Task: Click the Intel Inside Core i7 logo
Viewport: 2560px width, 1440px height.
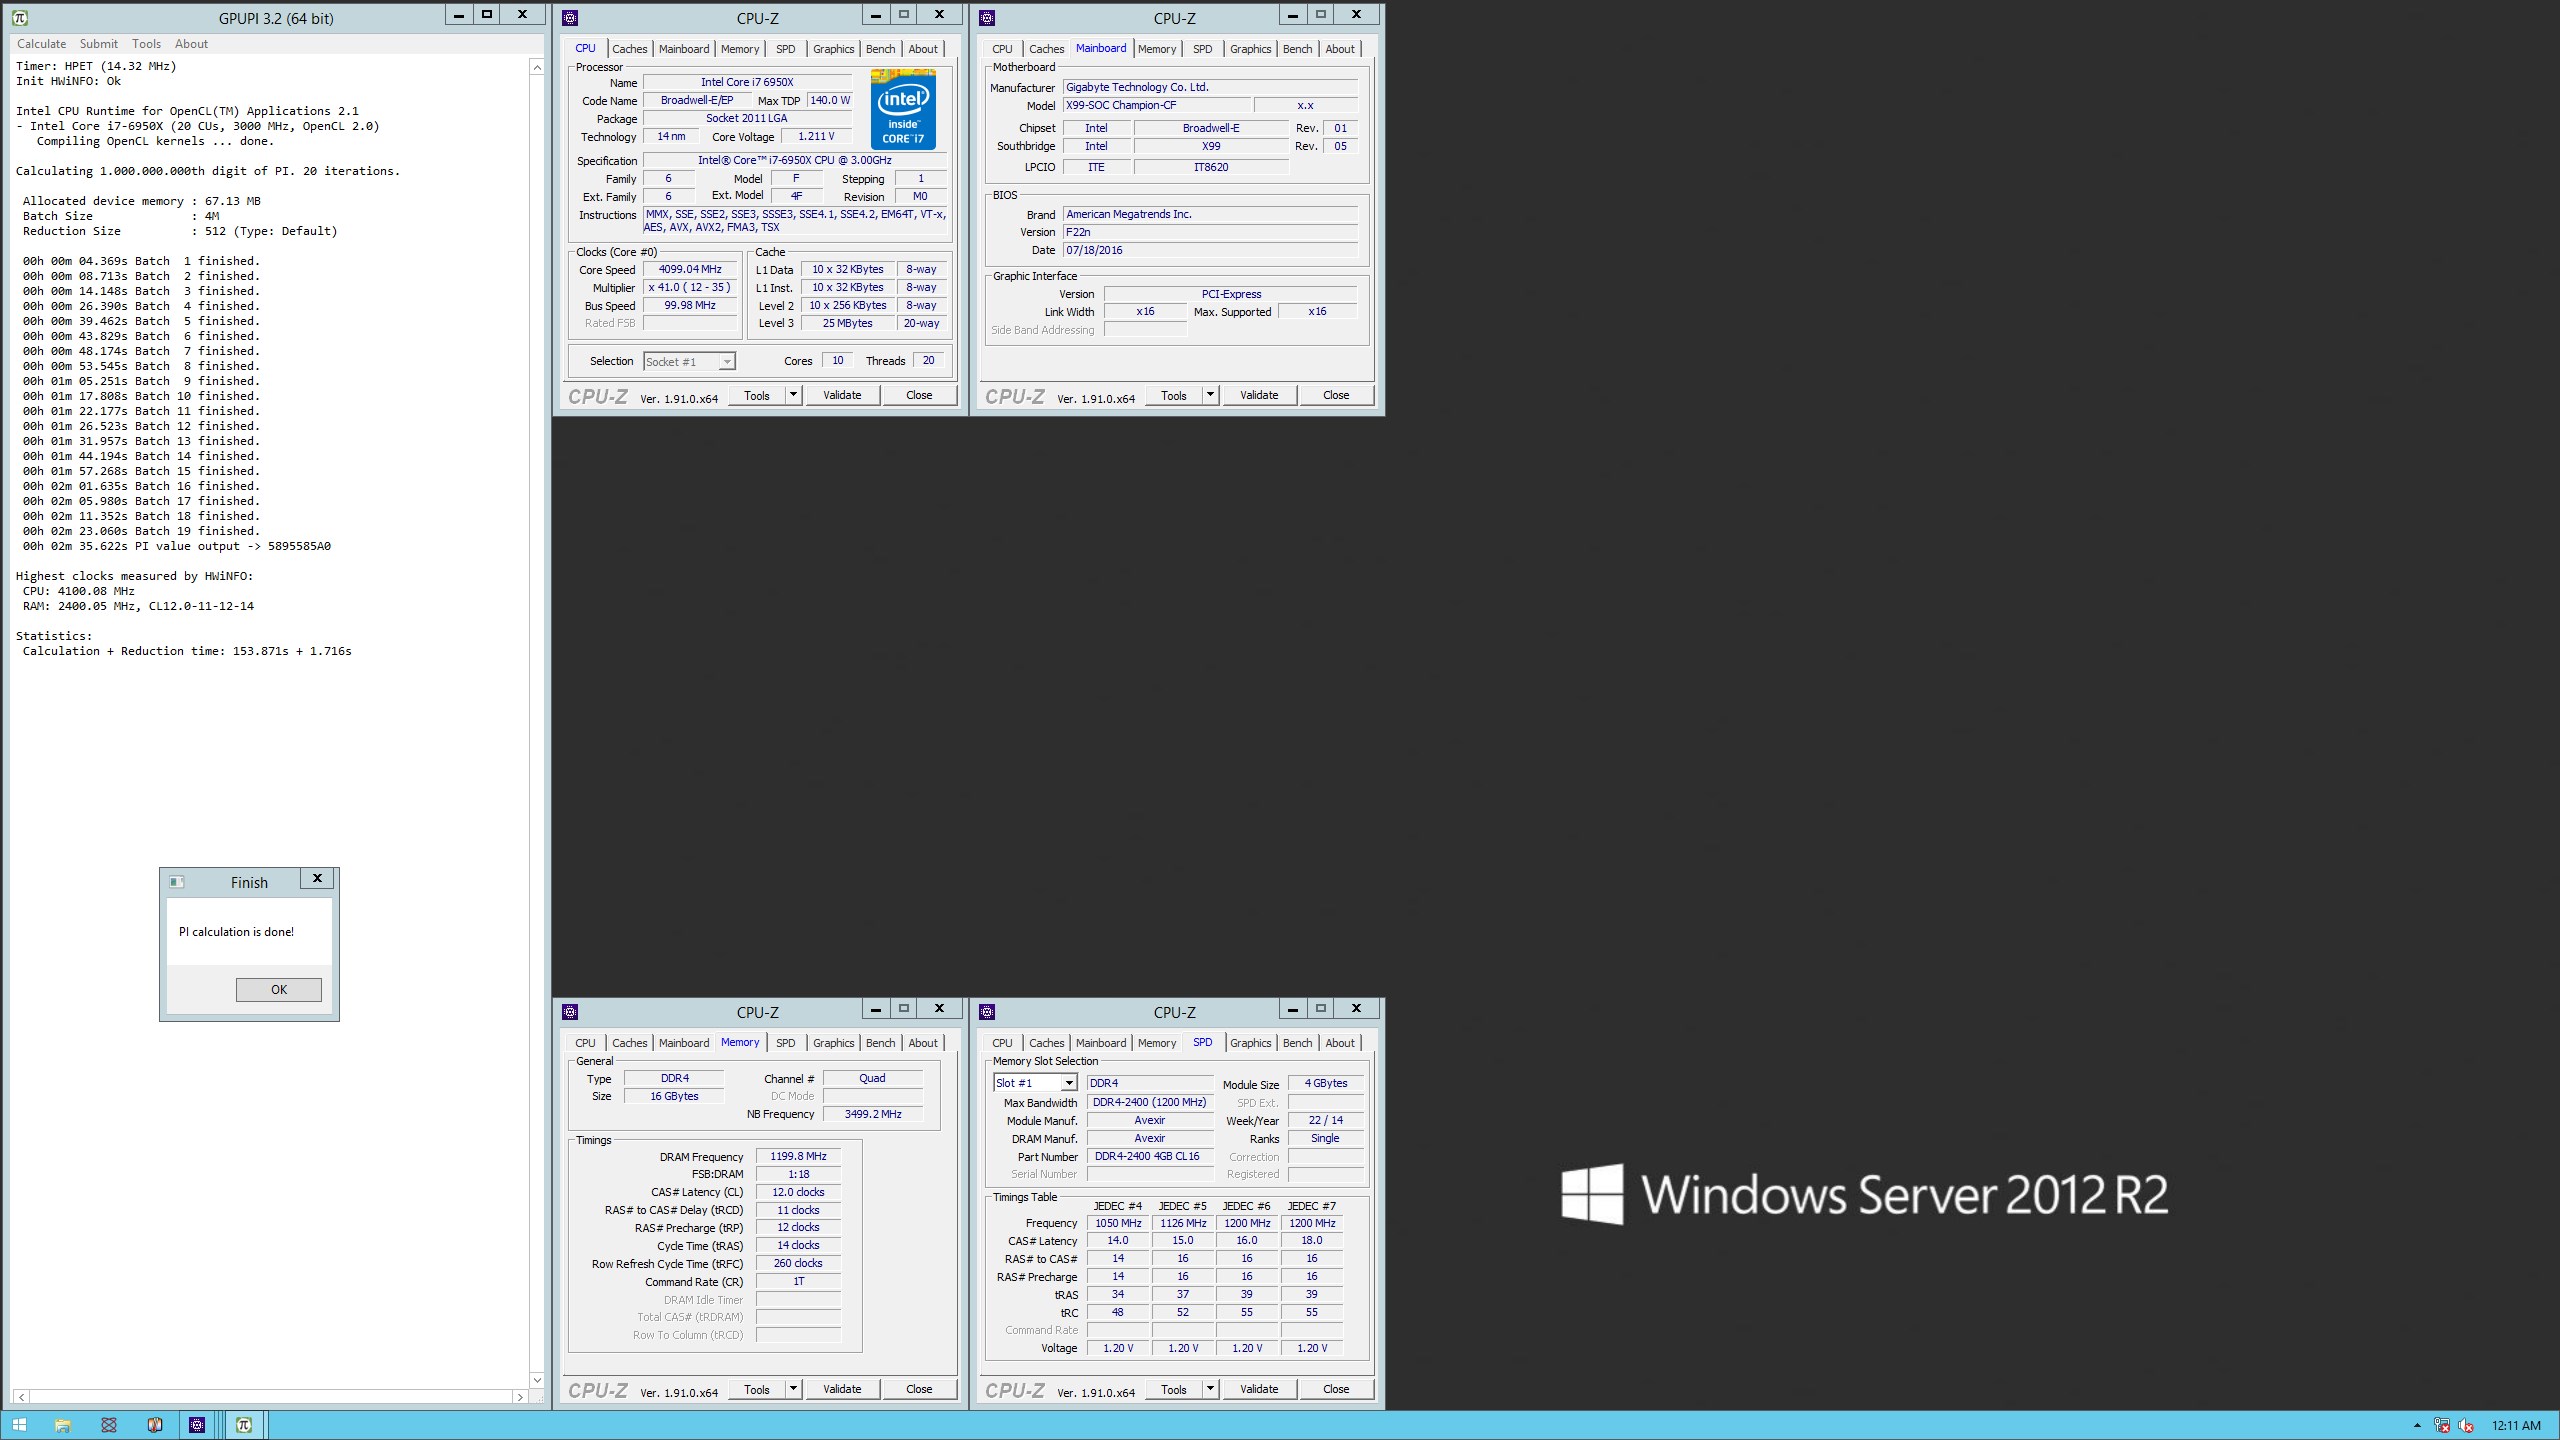Action: 903,109
